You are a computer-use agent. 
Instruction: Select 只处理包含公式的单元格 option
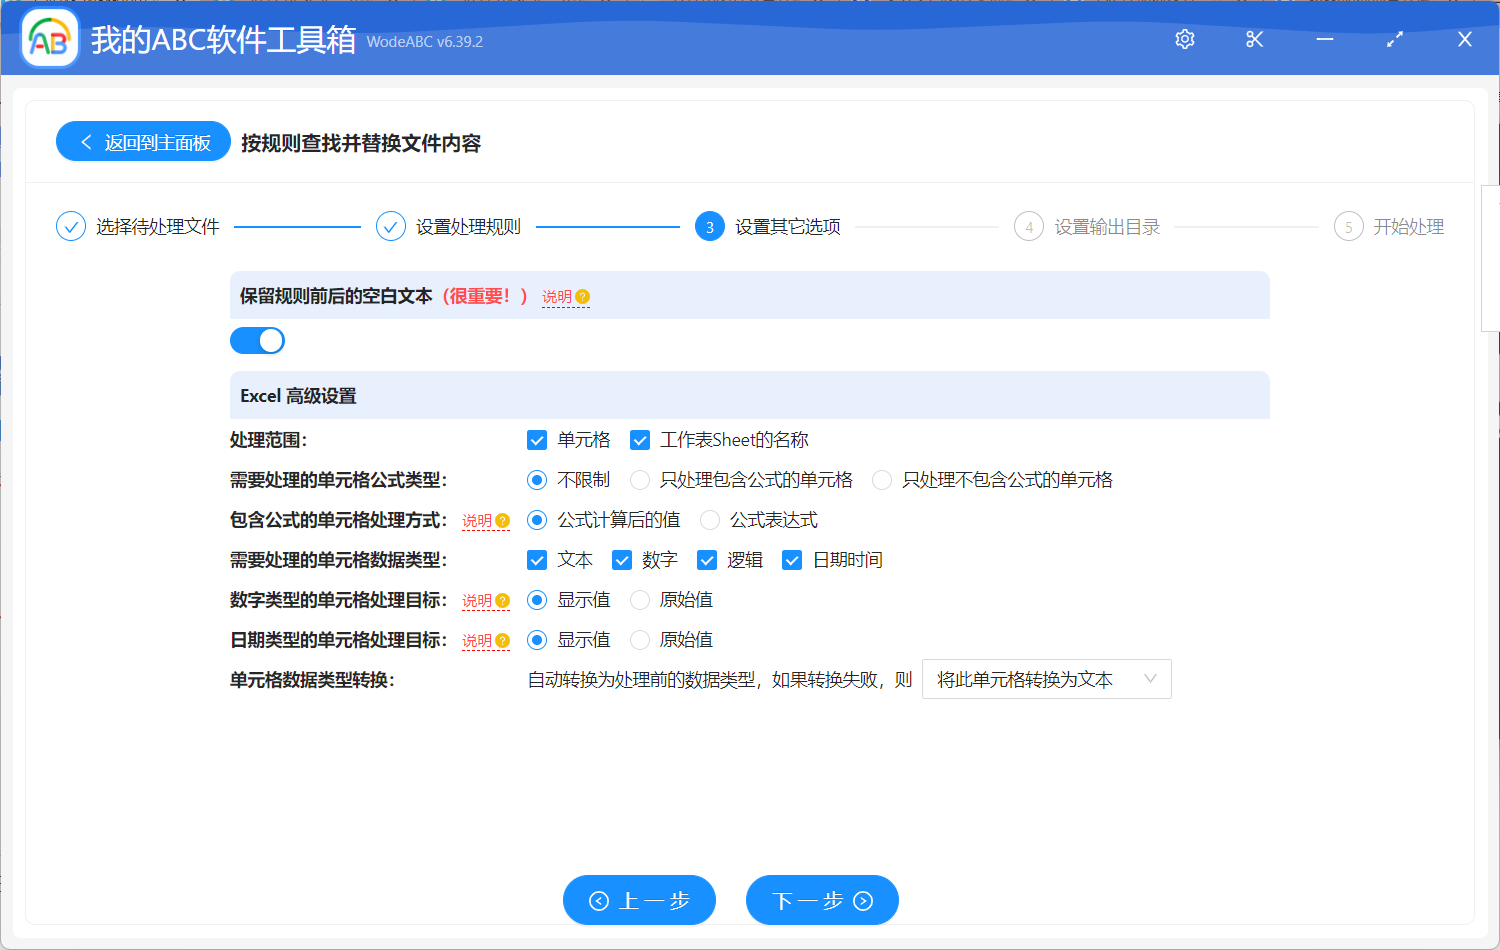(640, 479)
